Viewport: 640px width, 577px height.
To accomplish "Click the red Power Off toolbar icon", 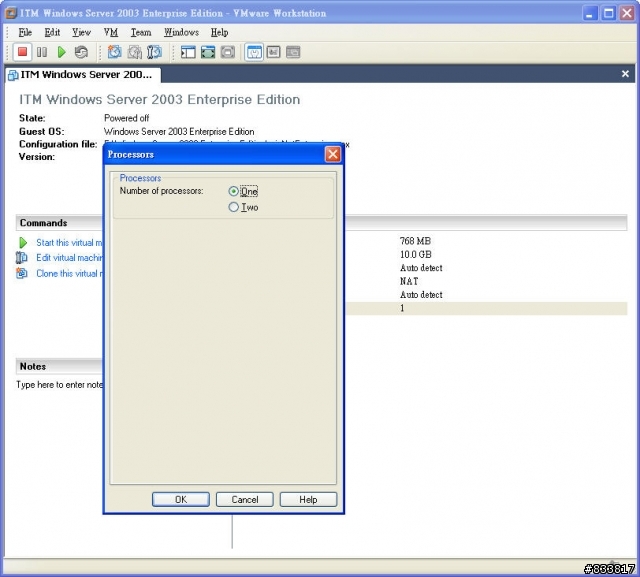I will 22,52.
